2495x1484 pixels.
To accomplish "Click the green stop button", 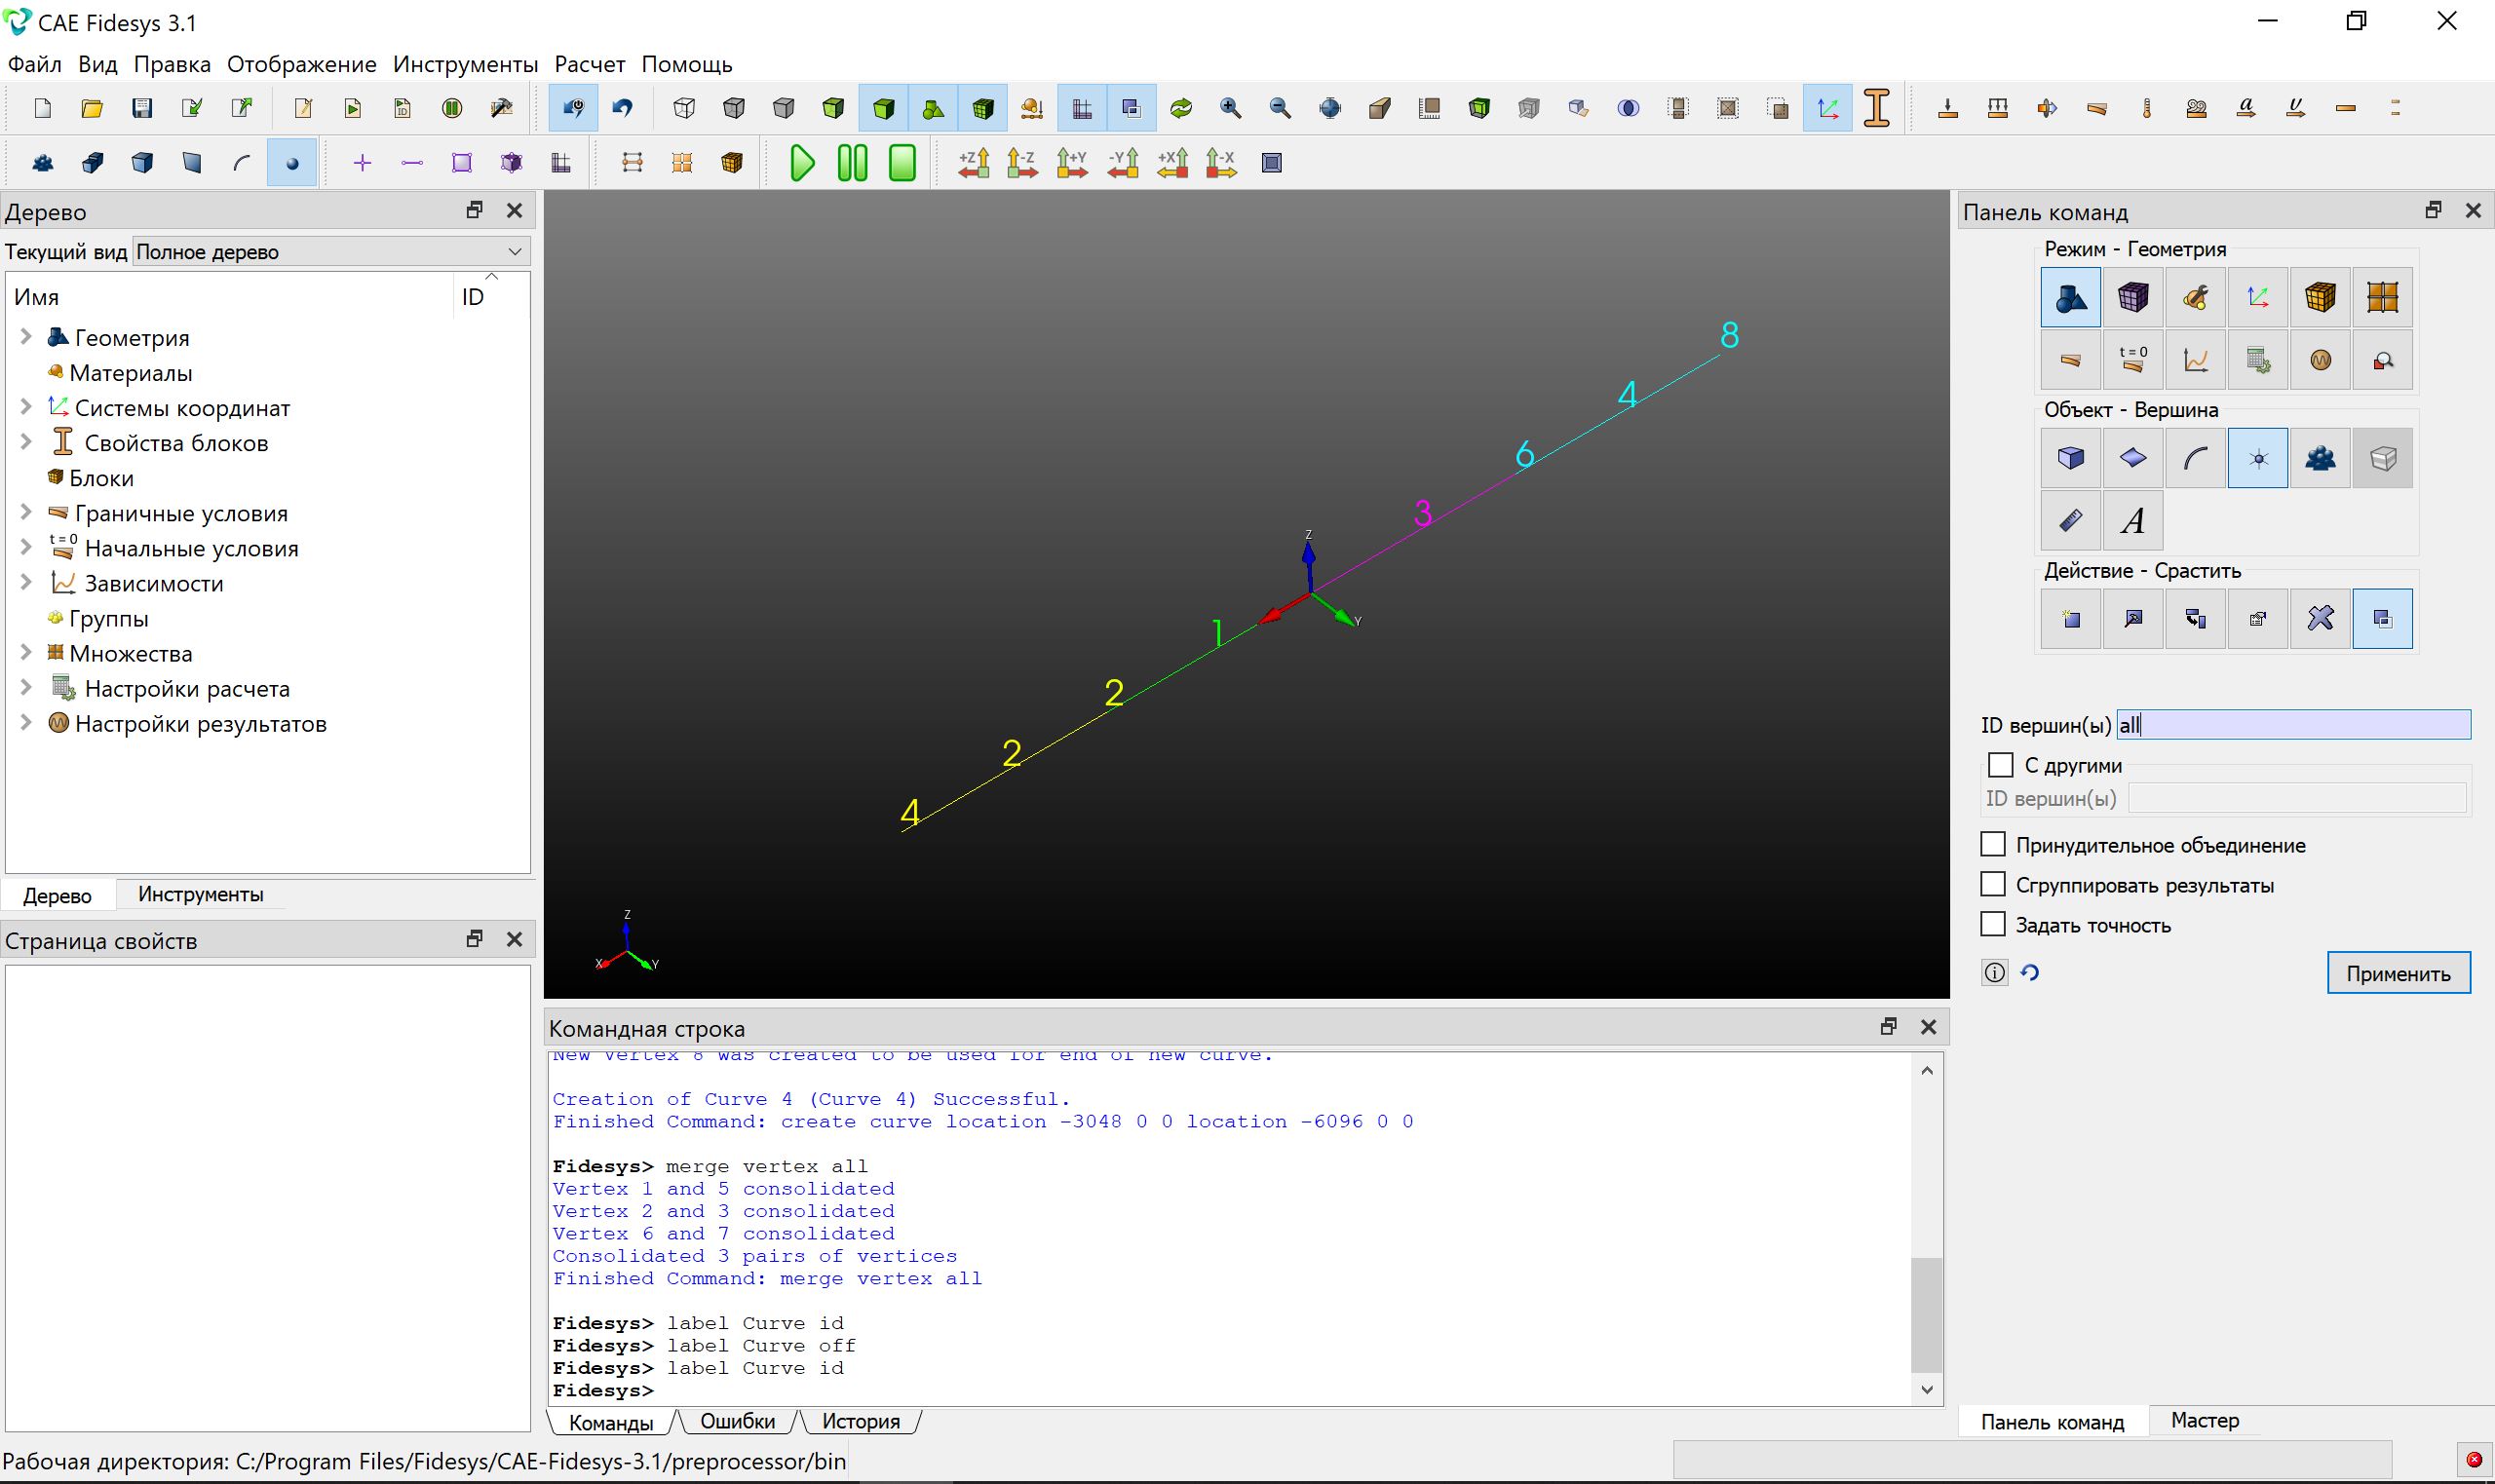I will pos(902,163).
